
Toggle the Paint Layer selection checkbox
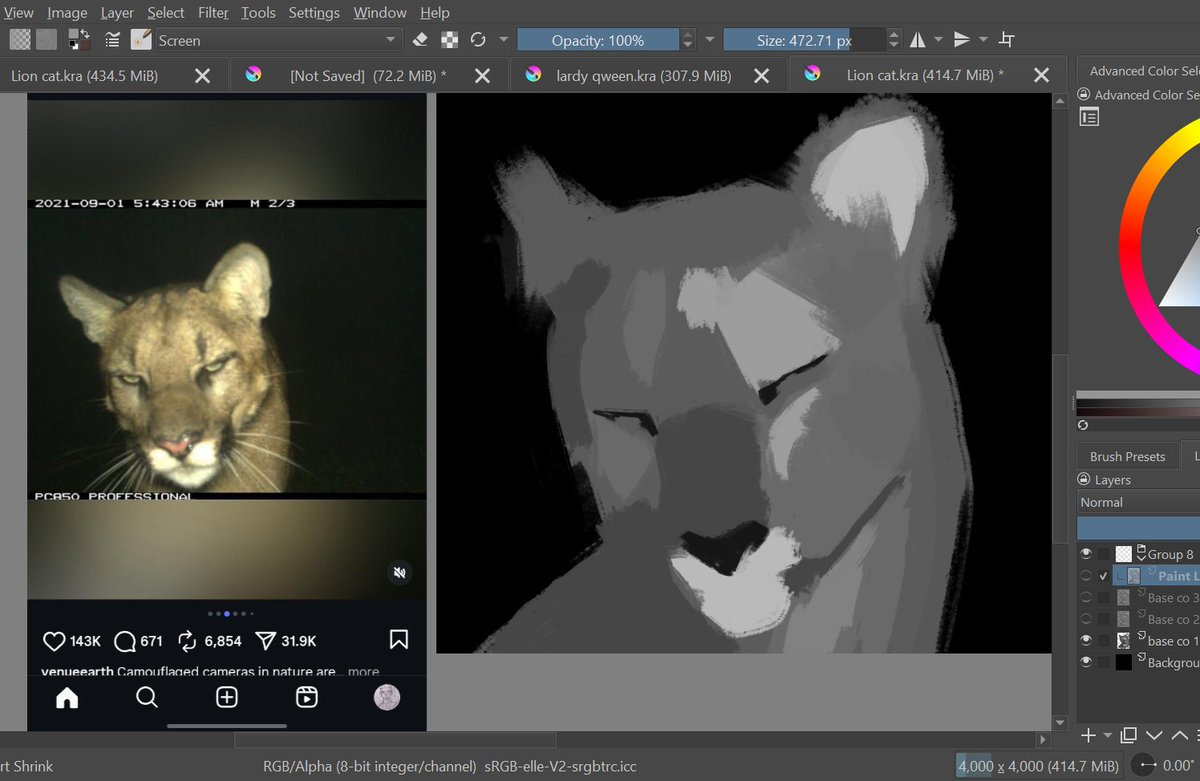1103,576
